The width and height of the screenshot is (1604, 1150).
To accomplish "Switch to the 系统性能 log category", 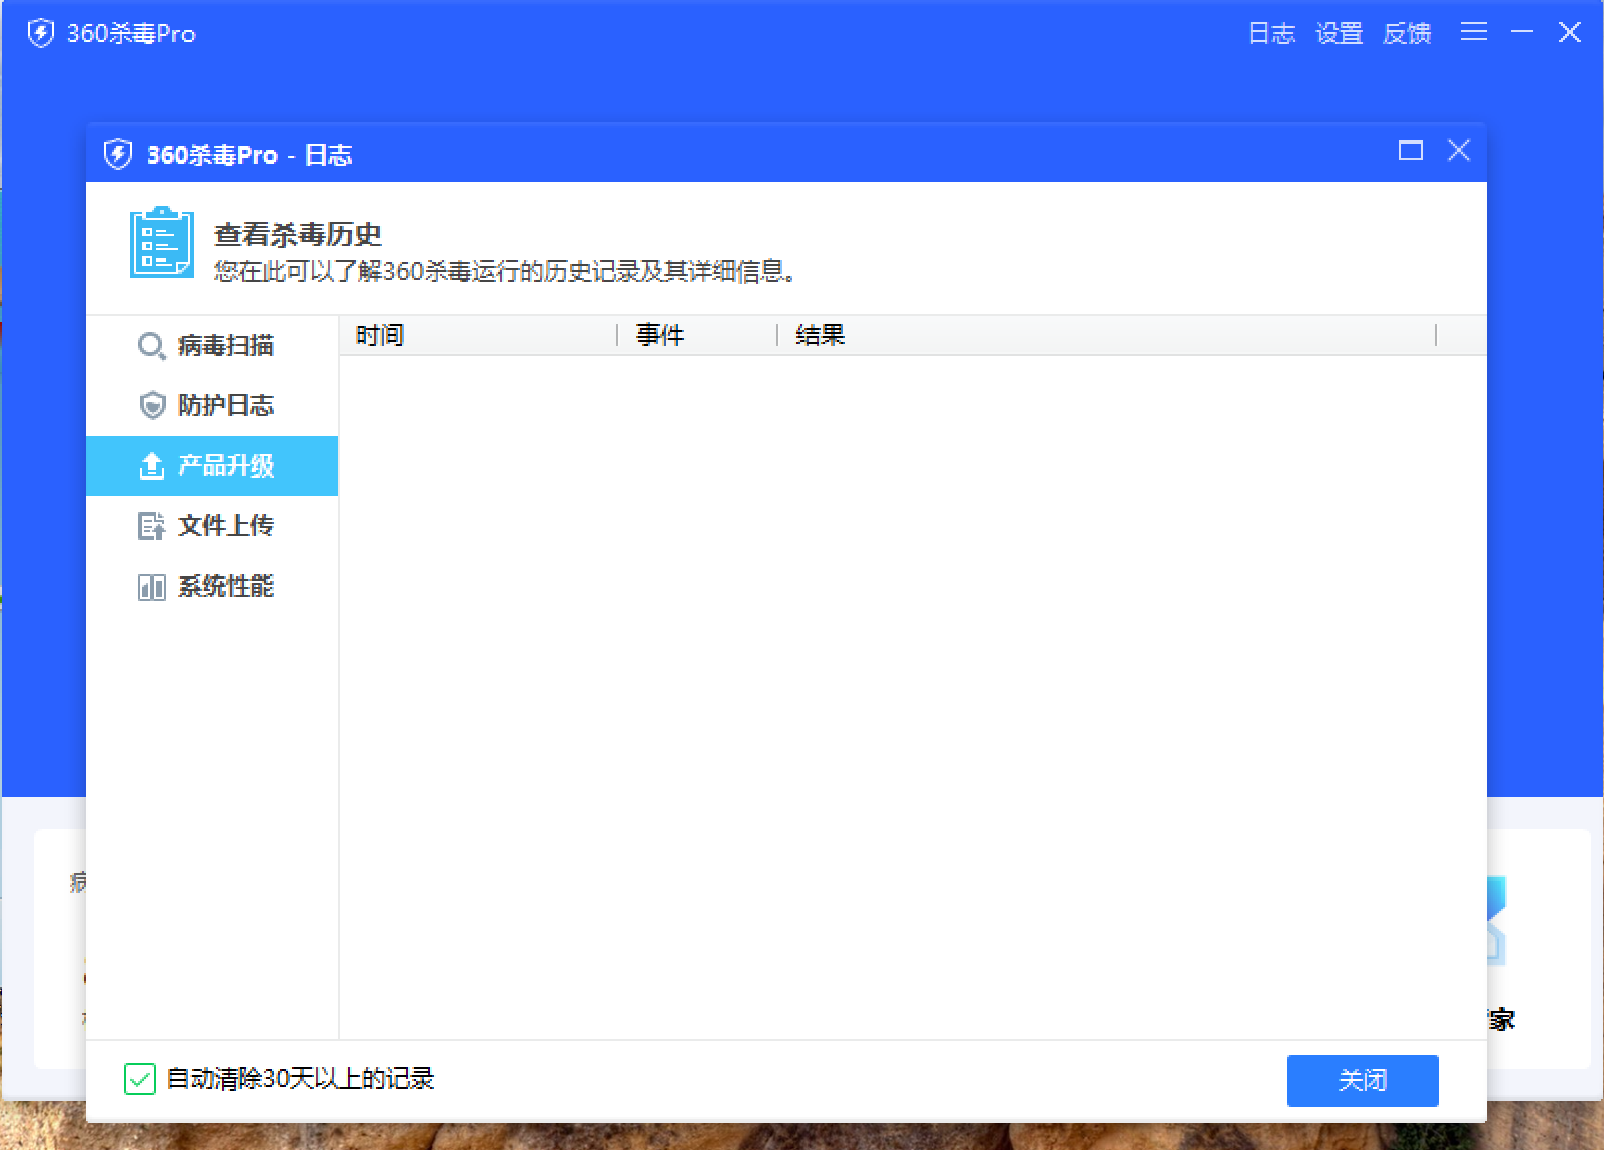I will click(225, 587).
